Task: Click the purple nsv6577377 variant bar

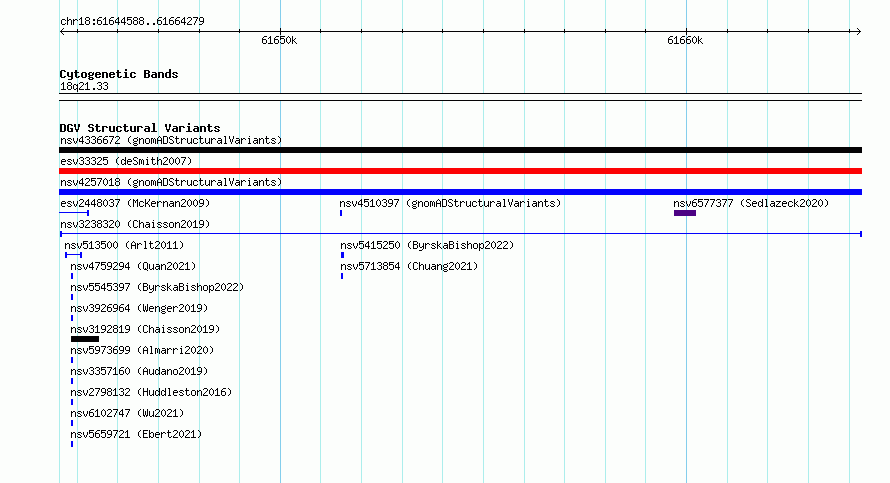Action: (685, 213)
